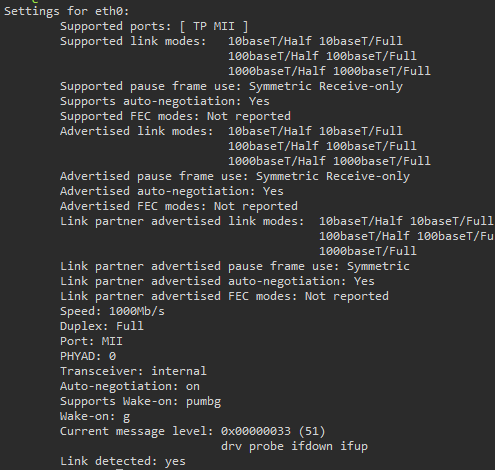Click the 'Auto-negotiation: on' line
This screenshot has width=495, height=470.
[x=130, y=386]
